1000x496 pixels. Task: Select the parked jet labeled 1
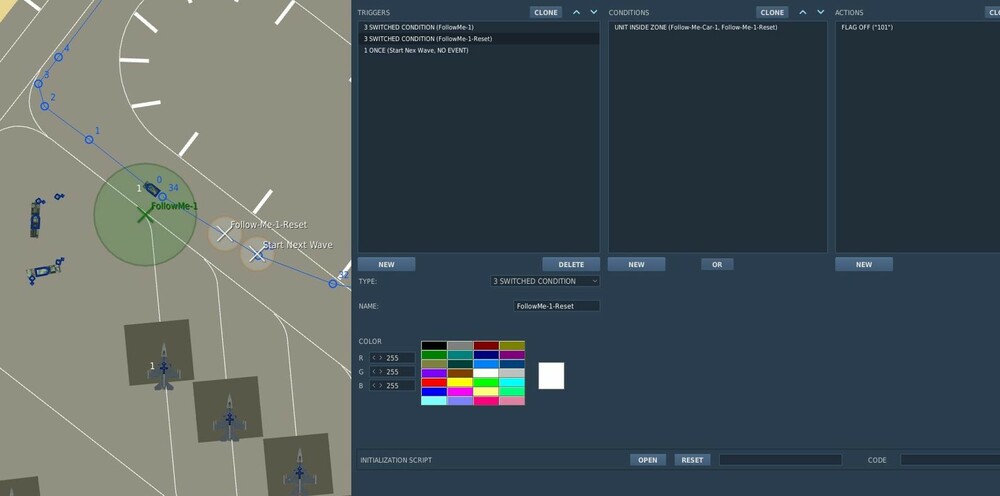(163, 367)
